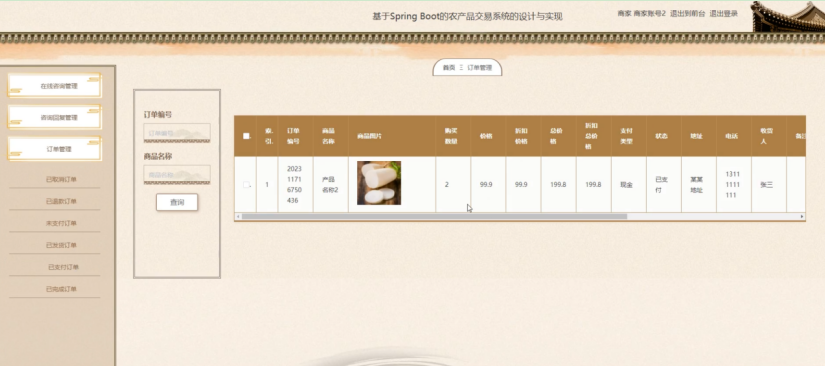Go to 已支付订单 submenu
825x366 pixels.
63,267
